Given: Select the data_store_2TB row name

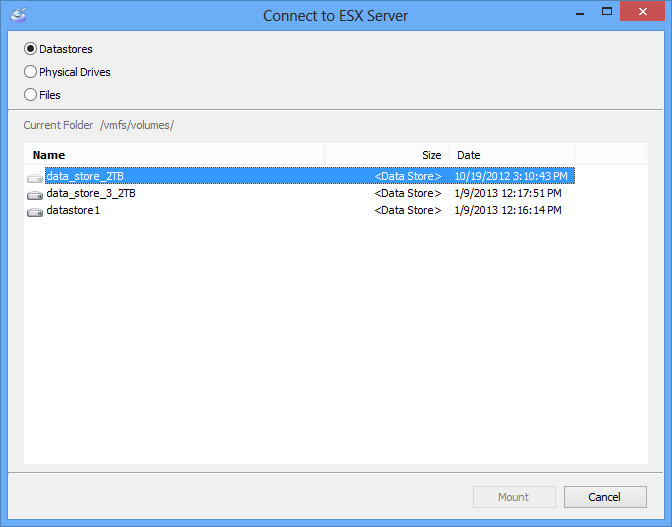Looking at the screenshot, I should [85, 176].
